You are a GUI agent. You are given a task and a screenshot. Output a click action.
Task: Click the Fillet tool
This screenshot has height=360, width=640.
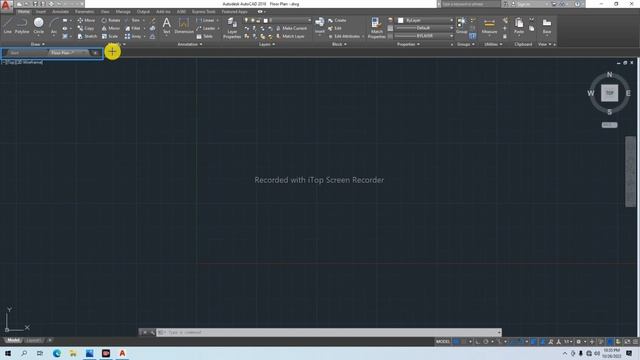pyautogui.click(x=133, y=28)
